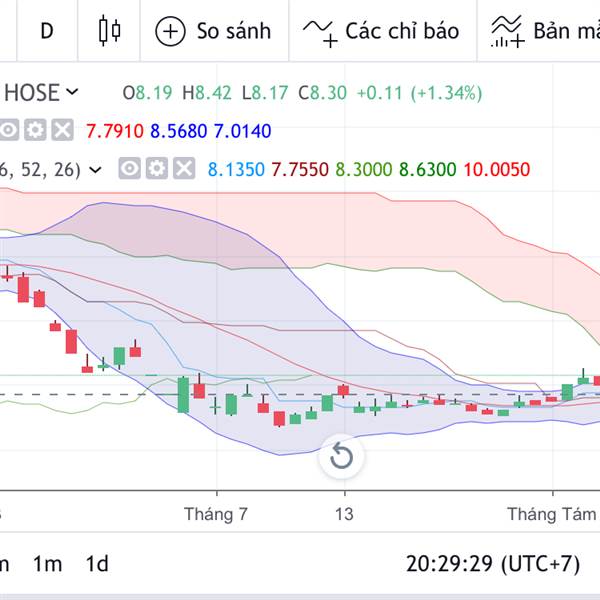Screen dimensions: 600x600
Task: Click the 7.7550 Ichimoku value
Action: point(300,169)
